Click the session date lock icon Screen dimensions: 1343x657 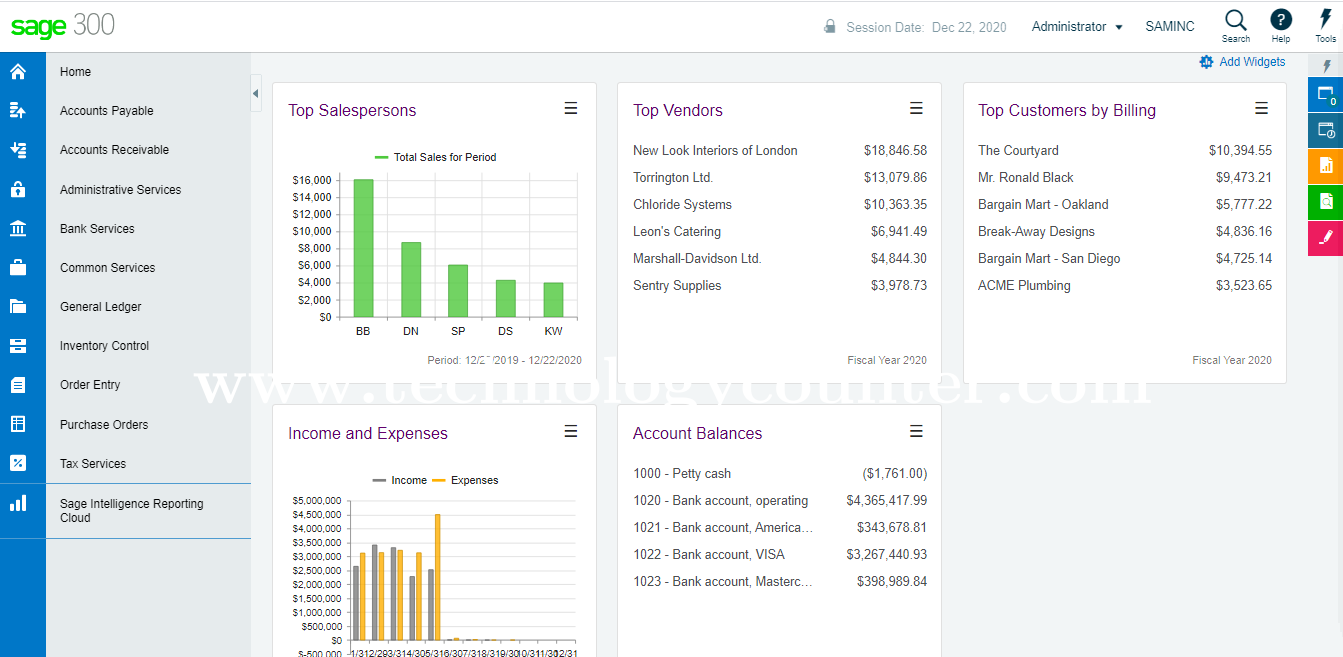(x=830, y=27)
